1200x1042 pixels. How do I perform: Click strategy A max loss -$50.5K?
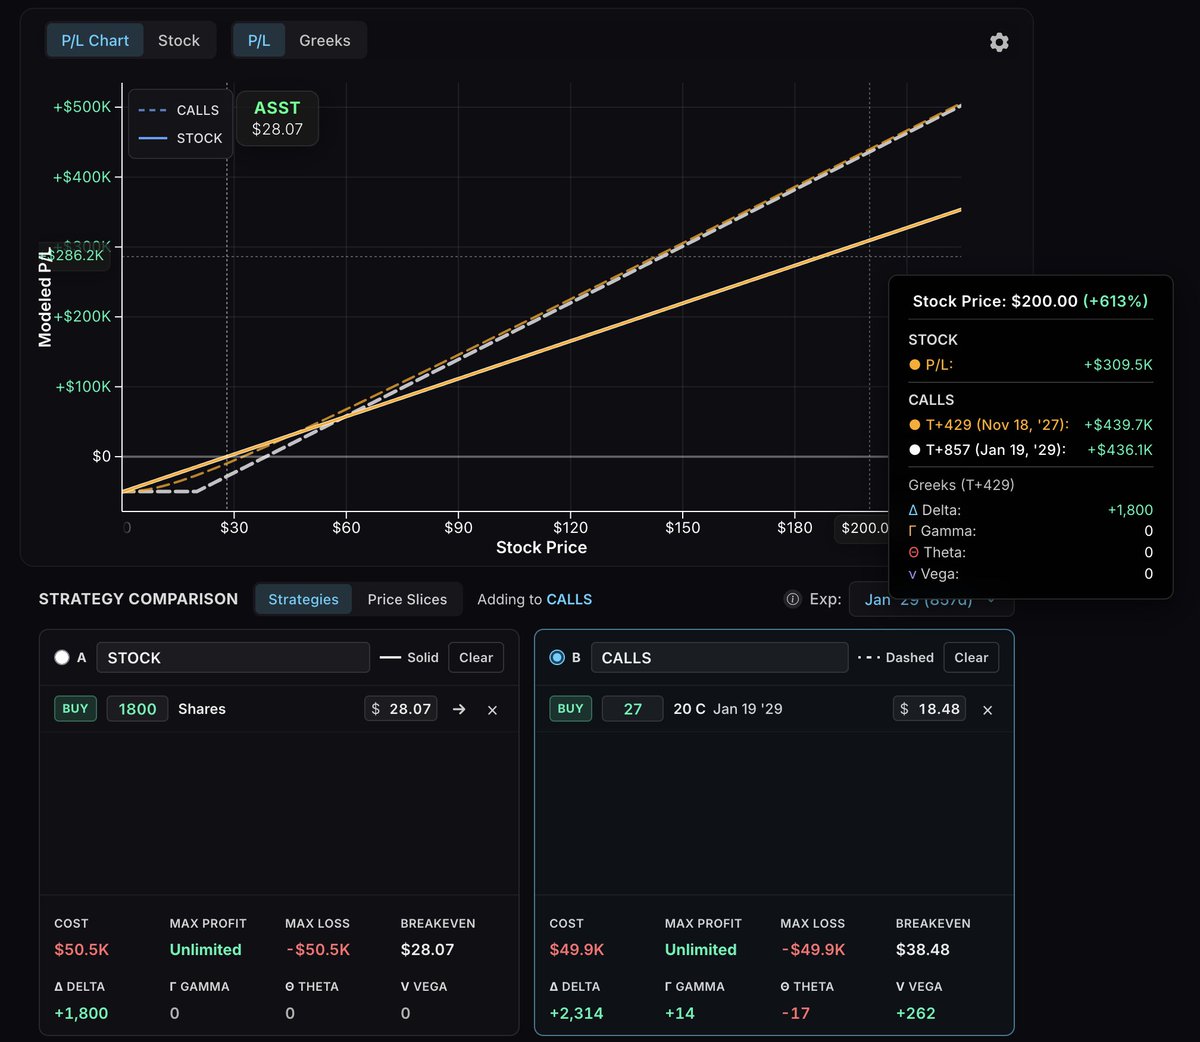pos(317,949)
